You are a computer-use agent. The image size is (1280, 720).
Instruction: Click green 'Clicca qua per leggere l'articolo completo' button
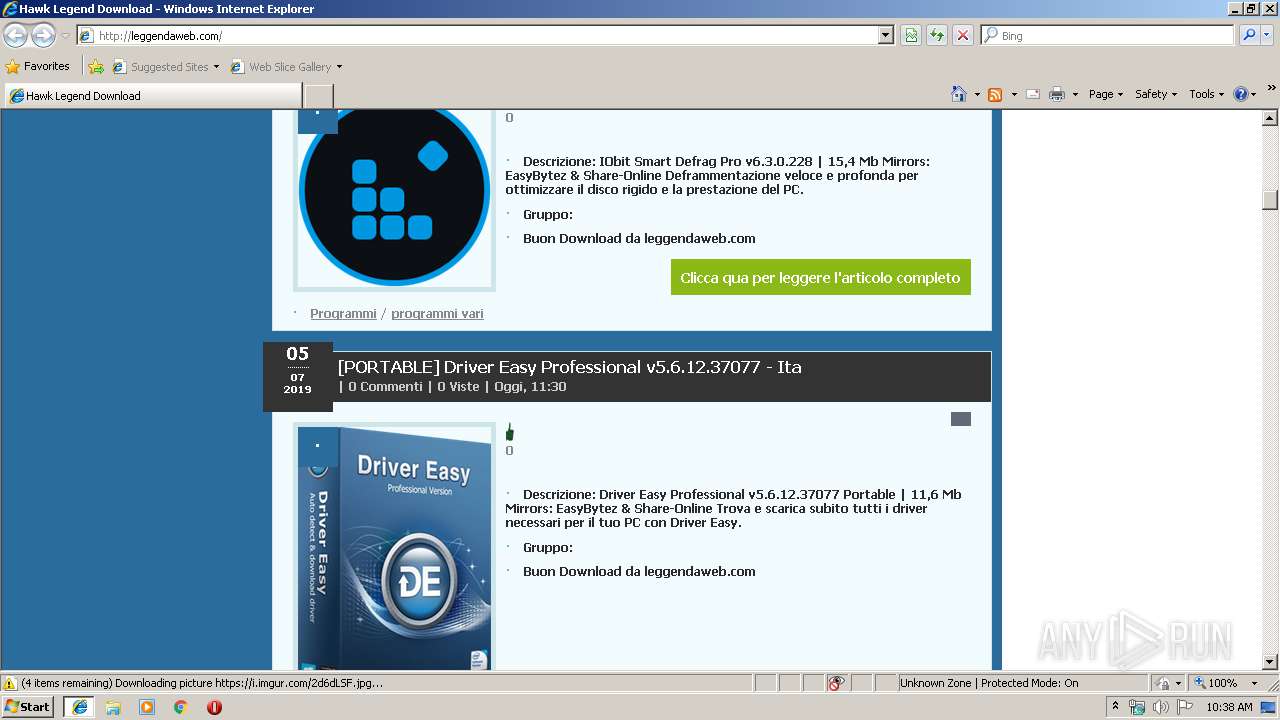(820, 278)
